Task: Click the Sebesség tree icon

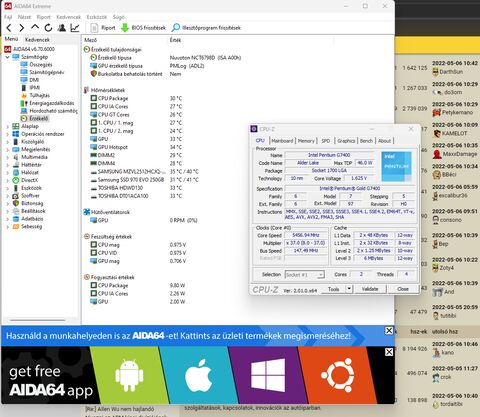Action: 16,226
